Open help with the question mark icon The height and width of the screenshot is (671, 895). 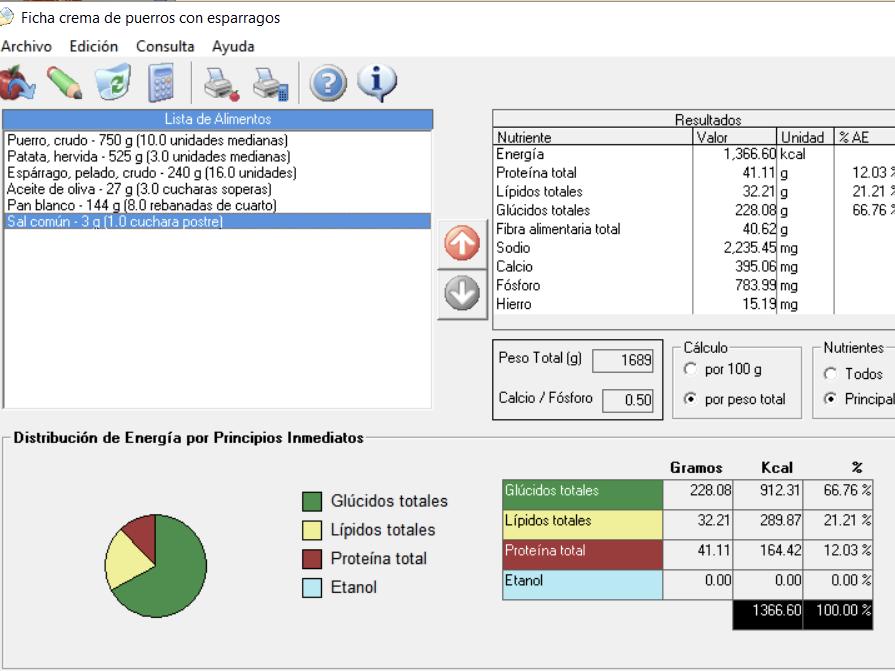pyautogui.click(x=328, y=84)
